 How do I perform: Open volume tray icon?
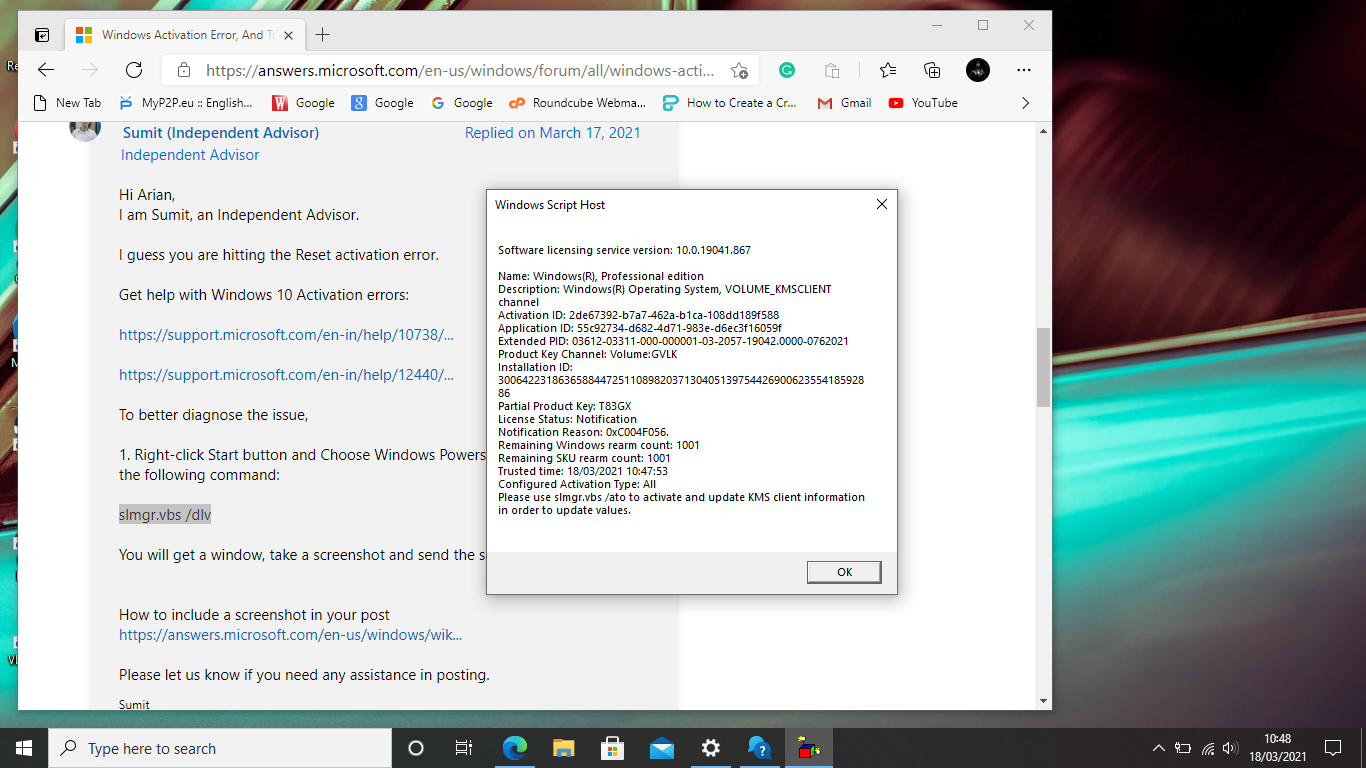tap(1230, 748)
